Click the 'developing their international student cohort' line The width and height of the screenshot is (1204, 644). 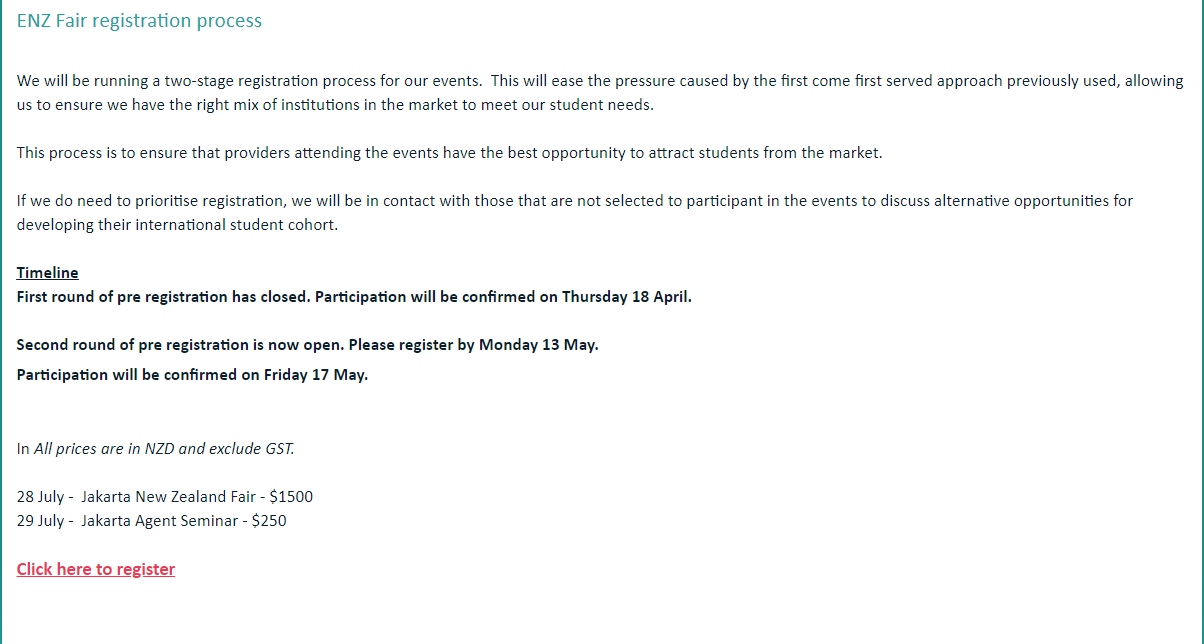[x=178, y=225]
